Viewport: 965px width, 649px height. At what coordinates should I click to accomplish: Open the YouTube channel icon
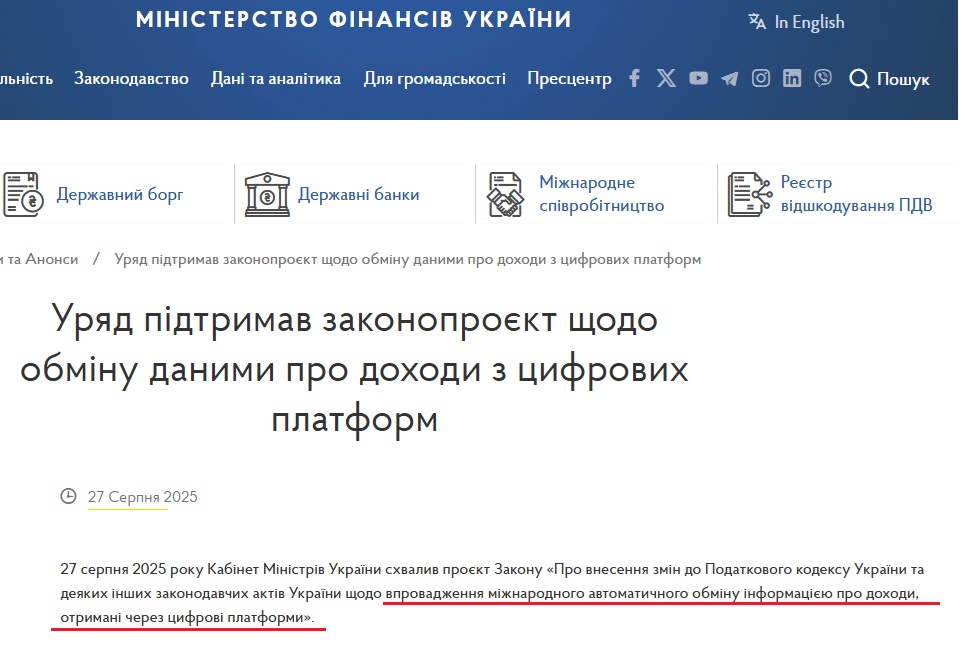pyautogui.click(x=697, y=77)
